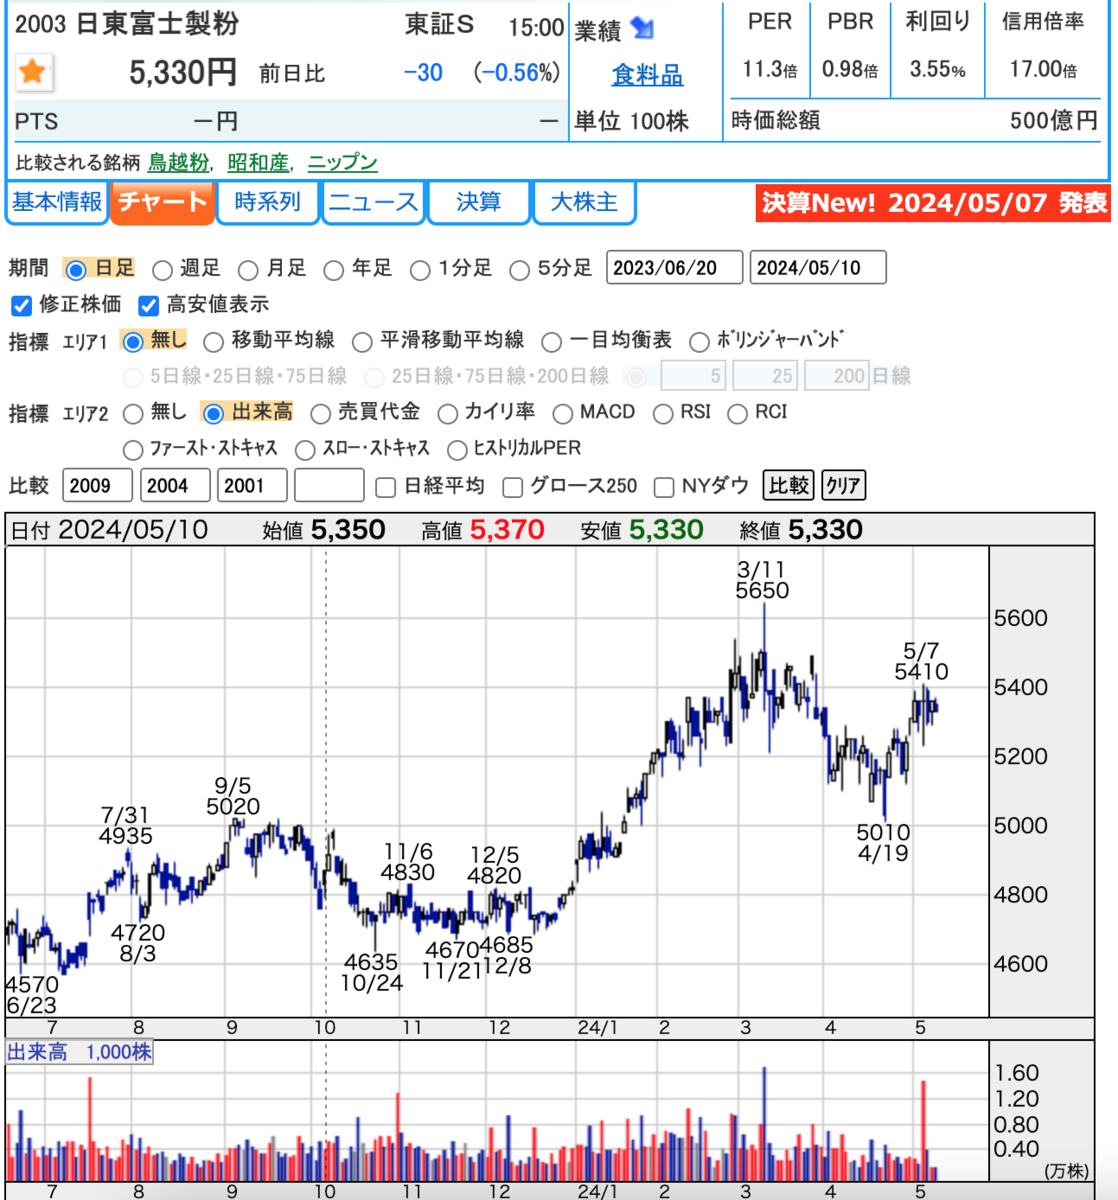Select the 月足 period radio button
The image size is (1118, 1200).
(x=248, y=270)
